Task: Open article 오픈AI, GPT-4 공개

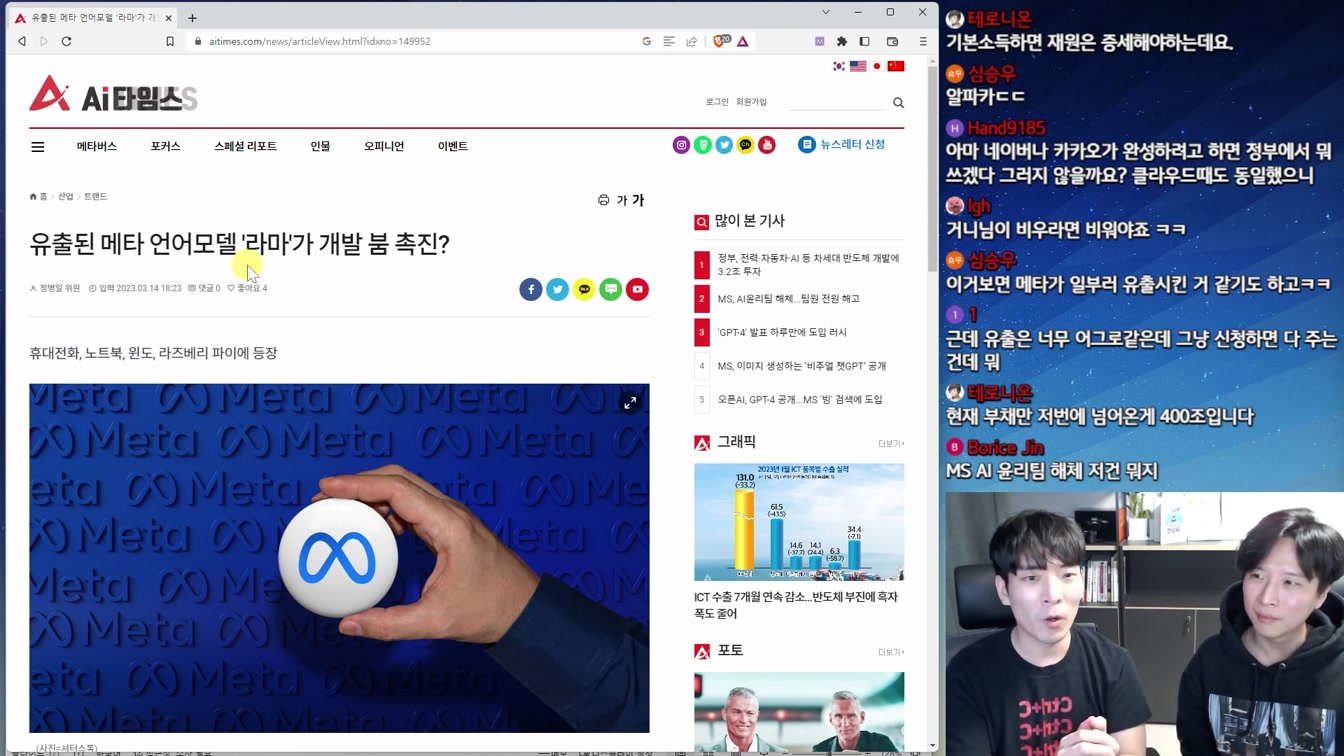Action: (x=800, y=400)
